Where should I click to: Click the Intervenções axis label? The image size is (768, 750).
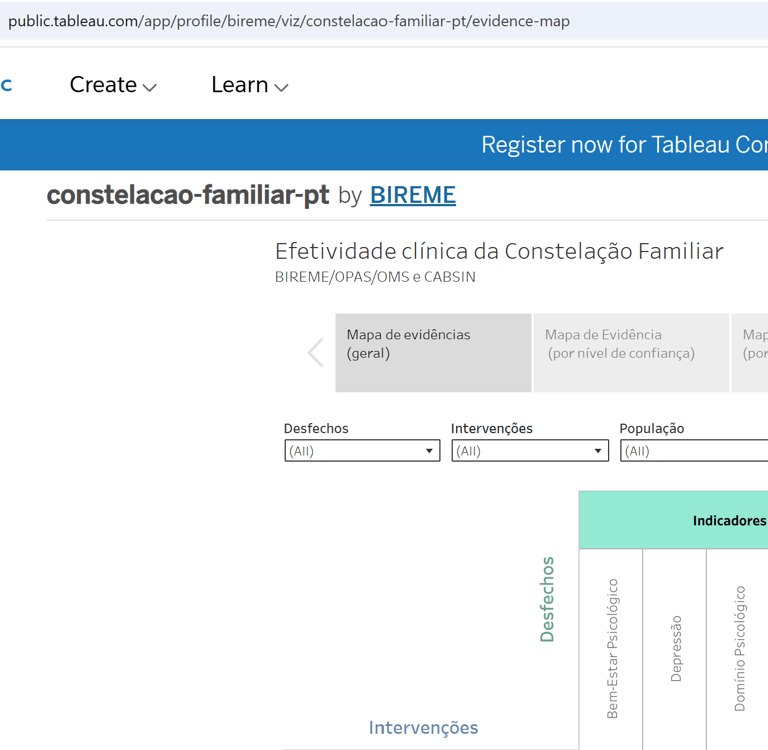[423, 728]
